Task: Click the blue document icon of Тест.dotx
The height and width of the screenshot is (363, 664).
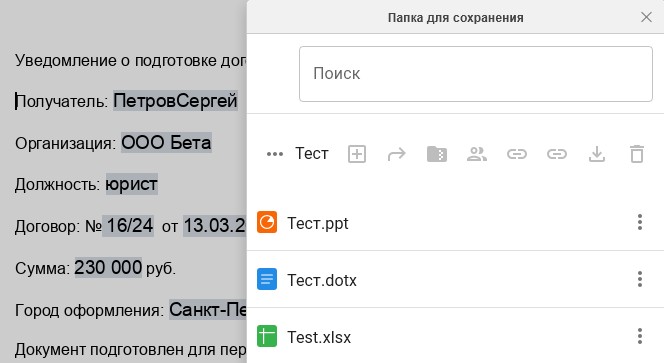Action: [x=267, y=279]
